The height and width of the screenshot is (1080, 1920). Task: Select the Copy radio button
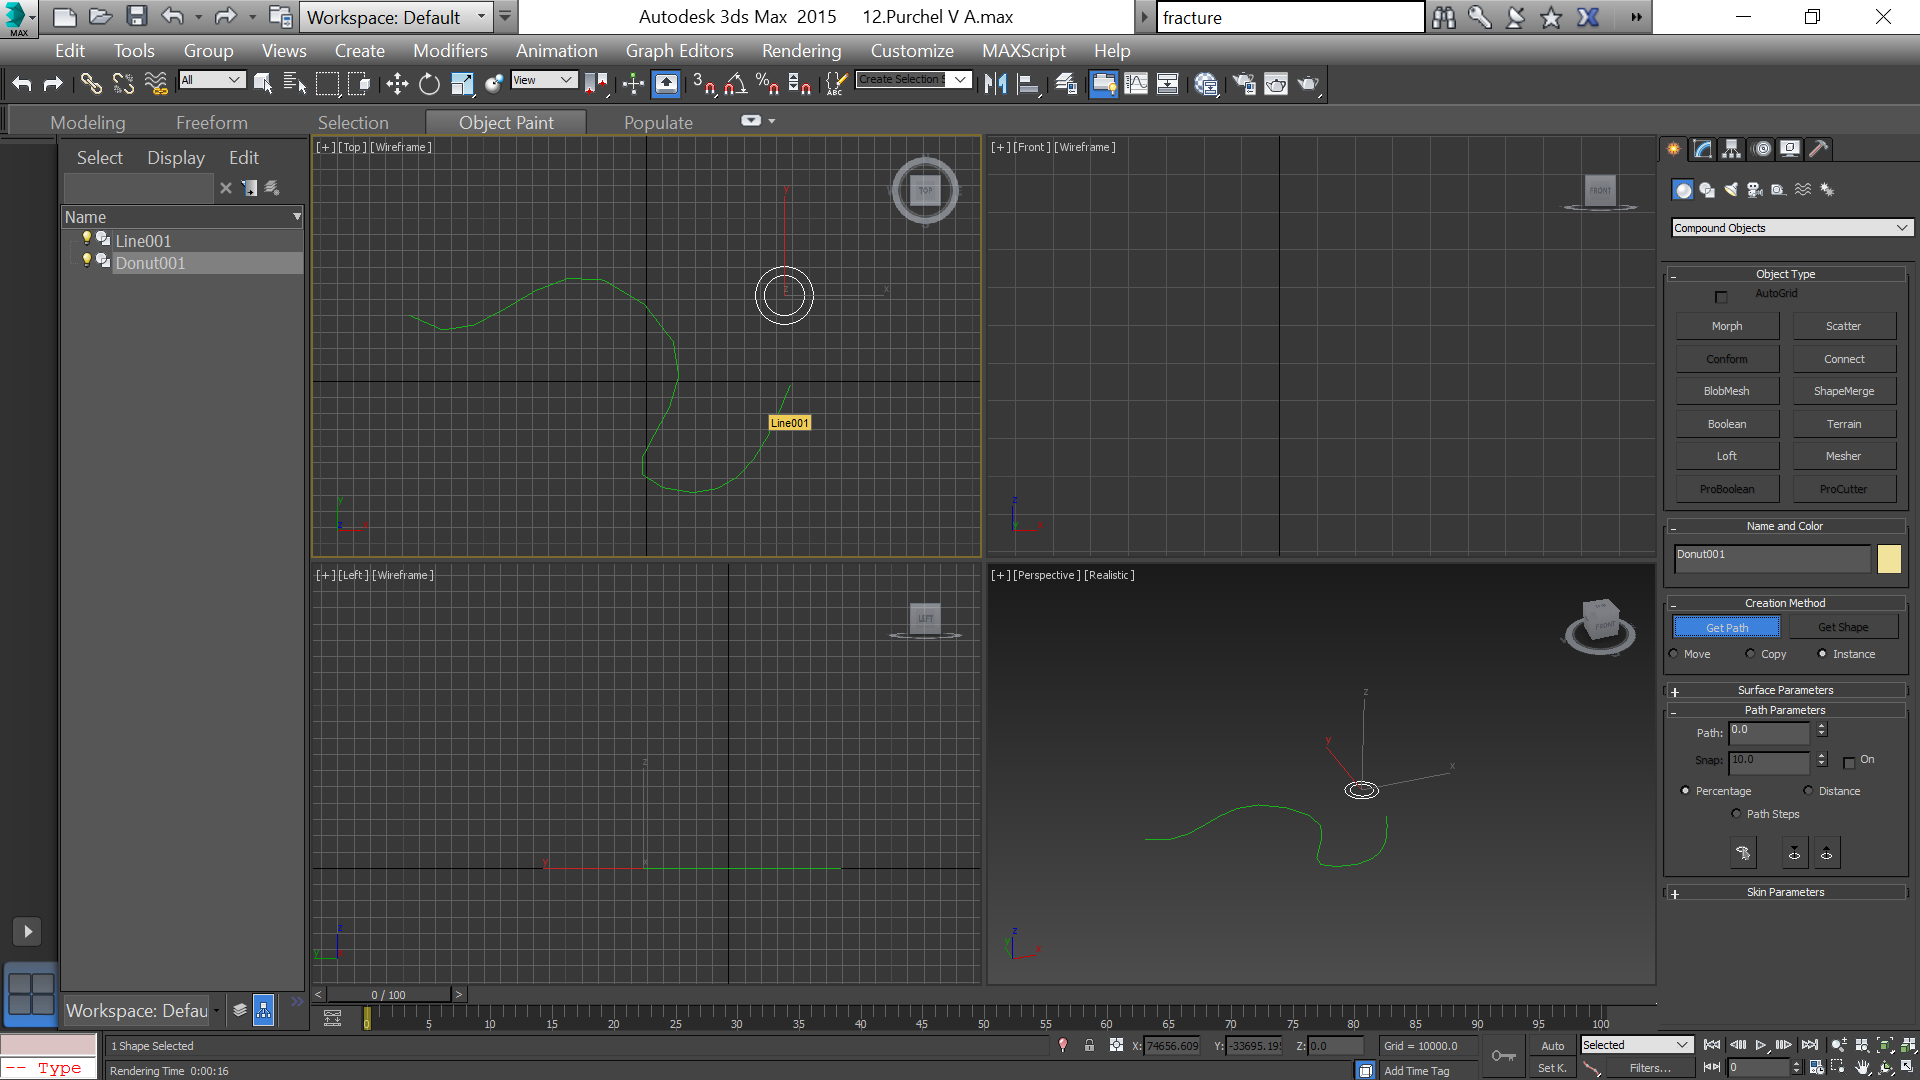coord(1750,654)
